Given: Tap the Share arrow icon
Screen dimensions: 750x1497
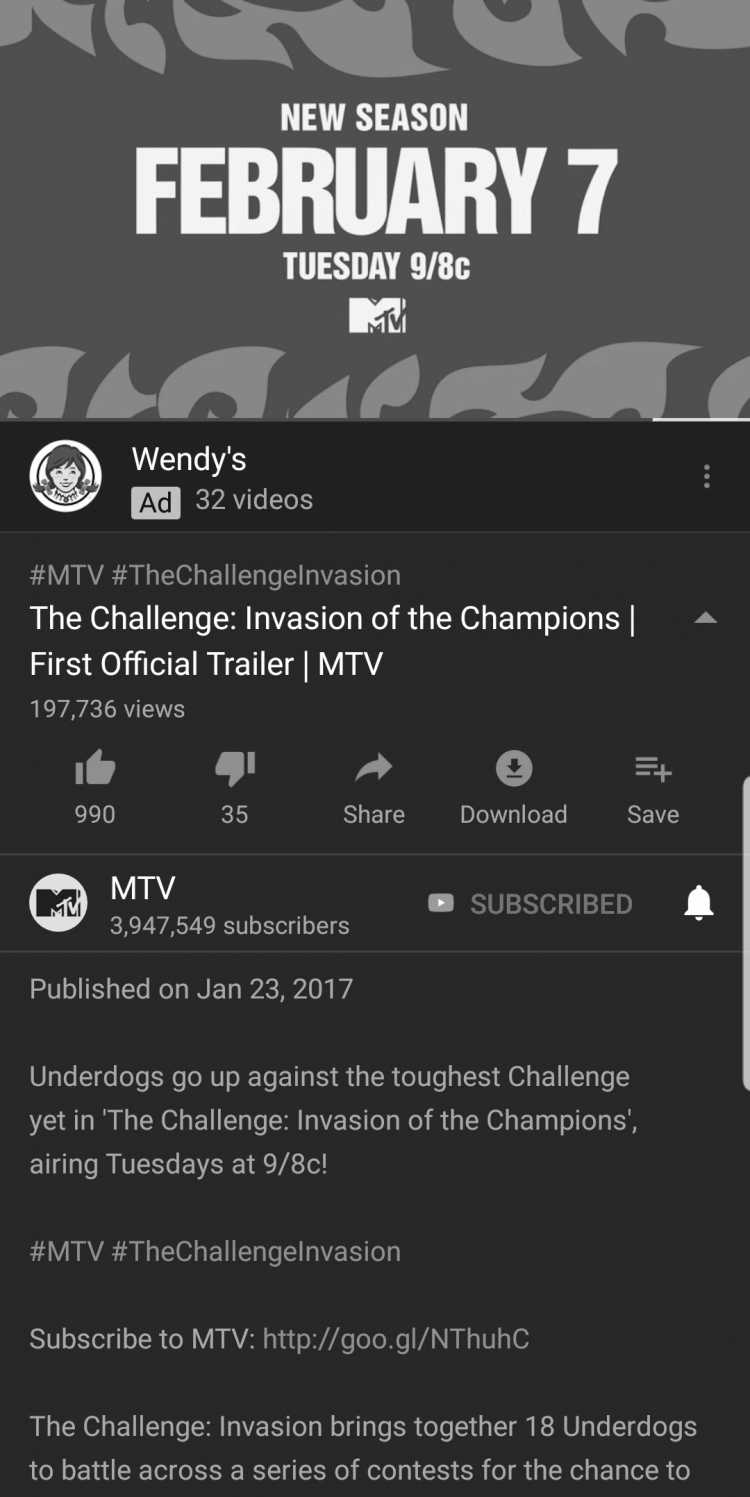Looking at the screenshot, I should (x=374, y=768).
